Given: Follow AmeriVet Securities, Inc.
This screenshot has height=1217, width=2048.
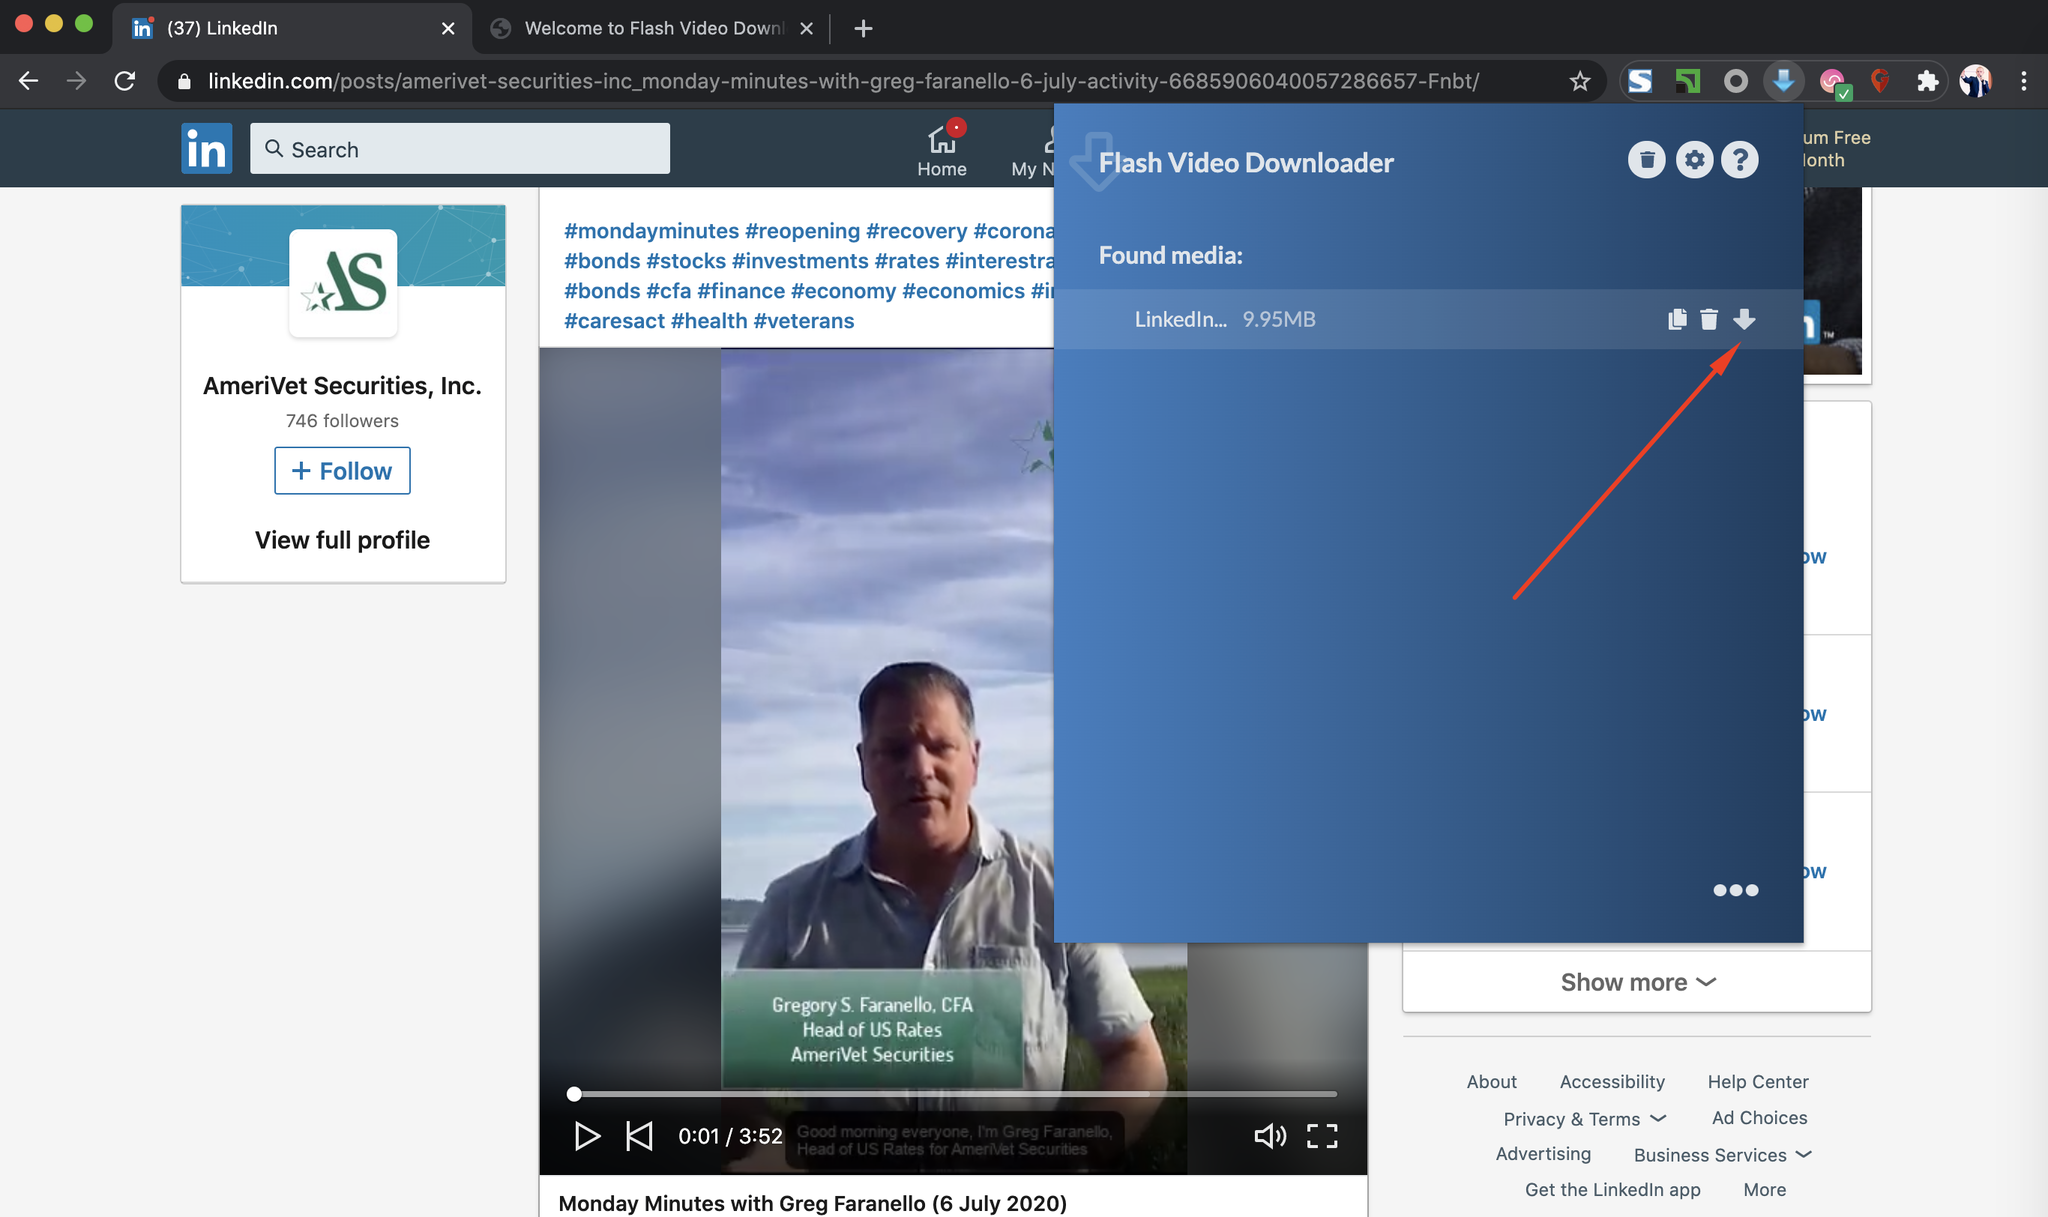Looking at the screenshot, I should pyautogui.click(x=342, y=471).
